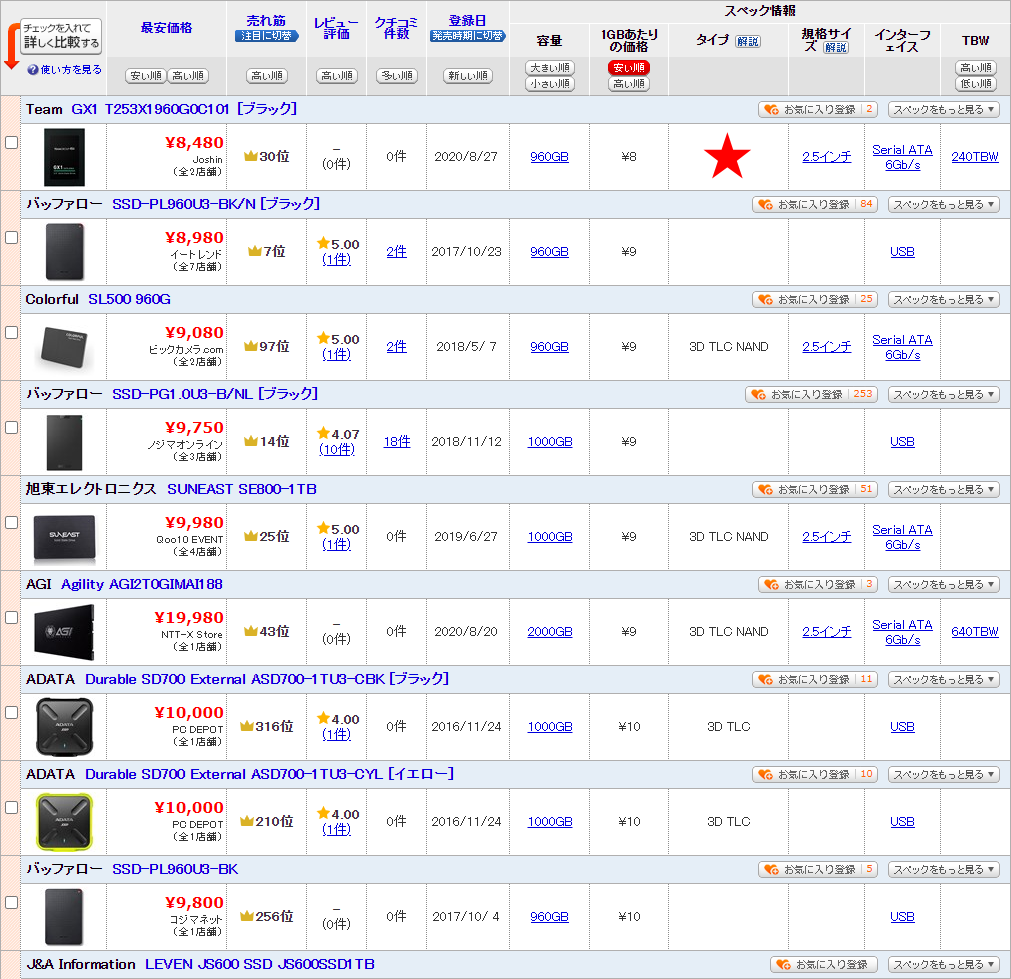The width and height of the screenshot is (1011, 979).
Task: Click 640TBW spec link
Action: pos(974,632)
